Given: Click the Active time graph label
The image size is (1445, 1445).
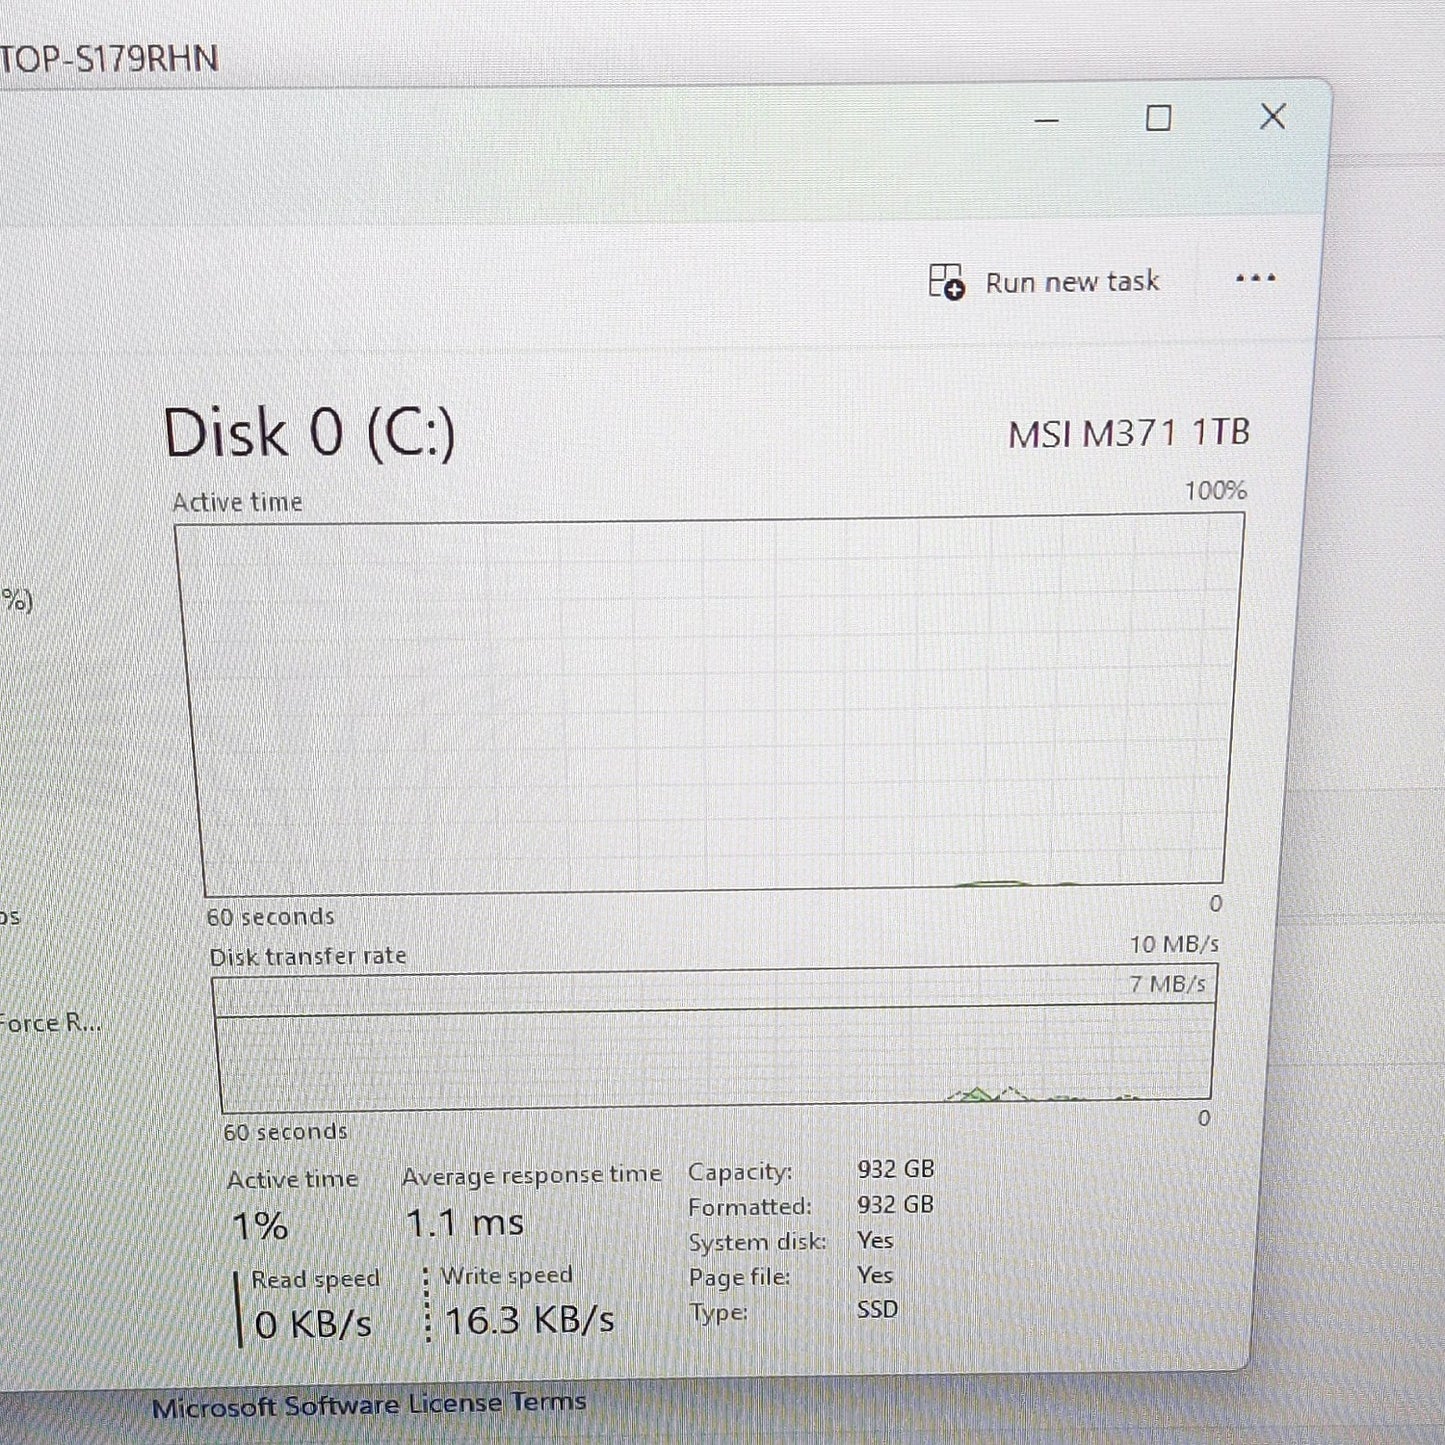Looking at the screenshot, I should (x=237, y=502).
